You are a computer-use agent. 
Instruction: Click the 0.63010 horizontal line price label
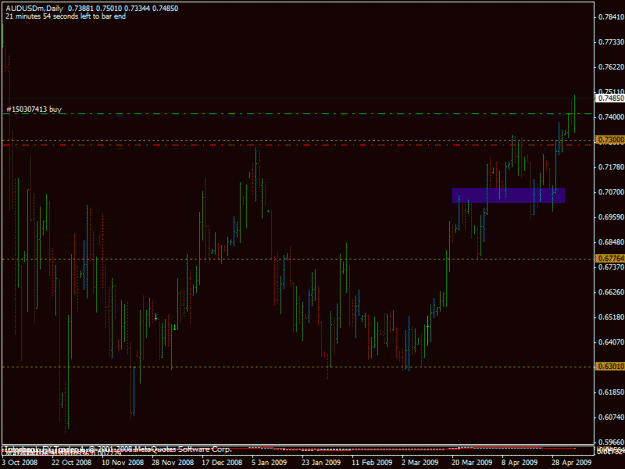pos(610,366)
